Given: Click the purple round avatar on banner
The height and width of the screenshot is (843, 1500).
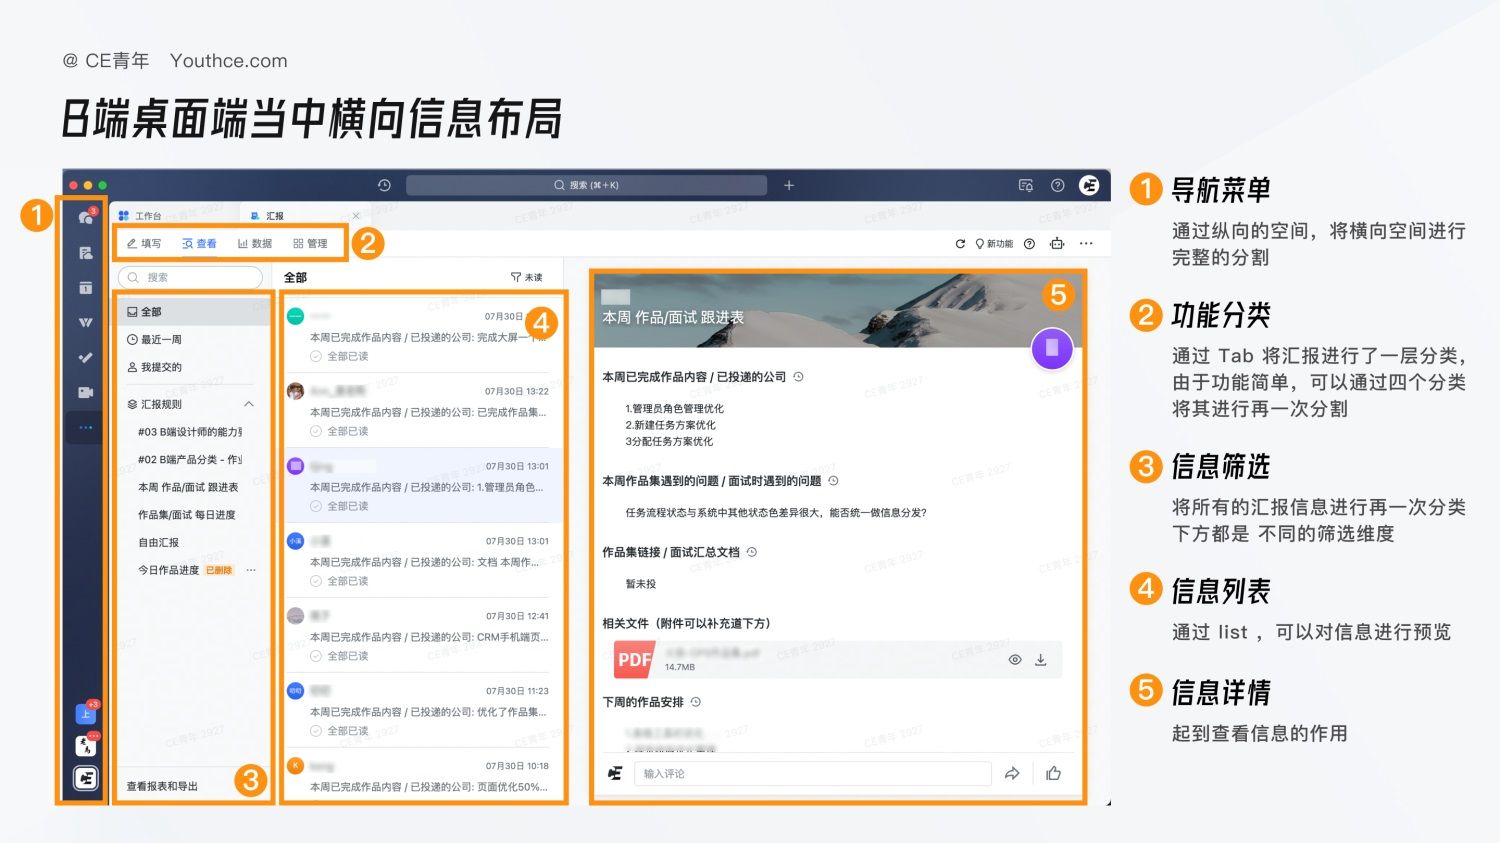Looking at the screenshot, I should tap(1052, 348).
